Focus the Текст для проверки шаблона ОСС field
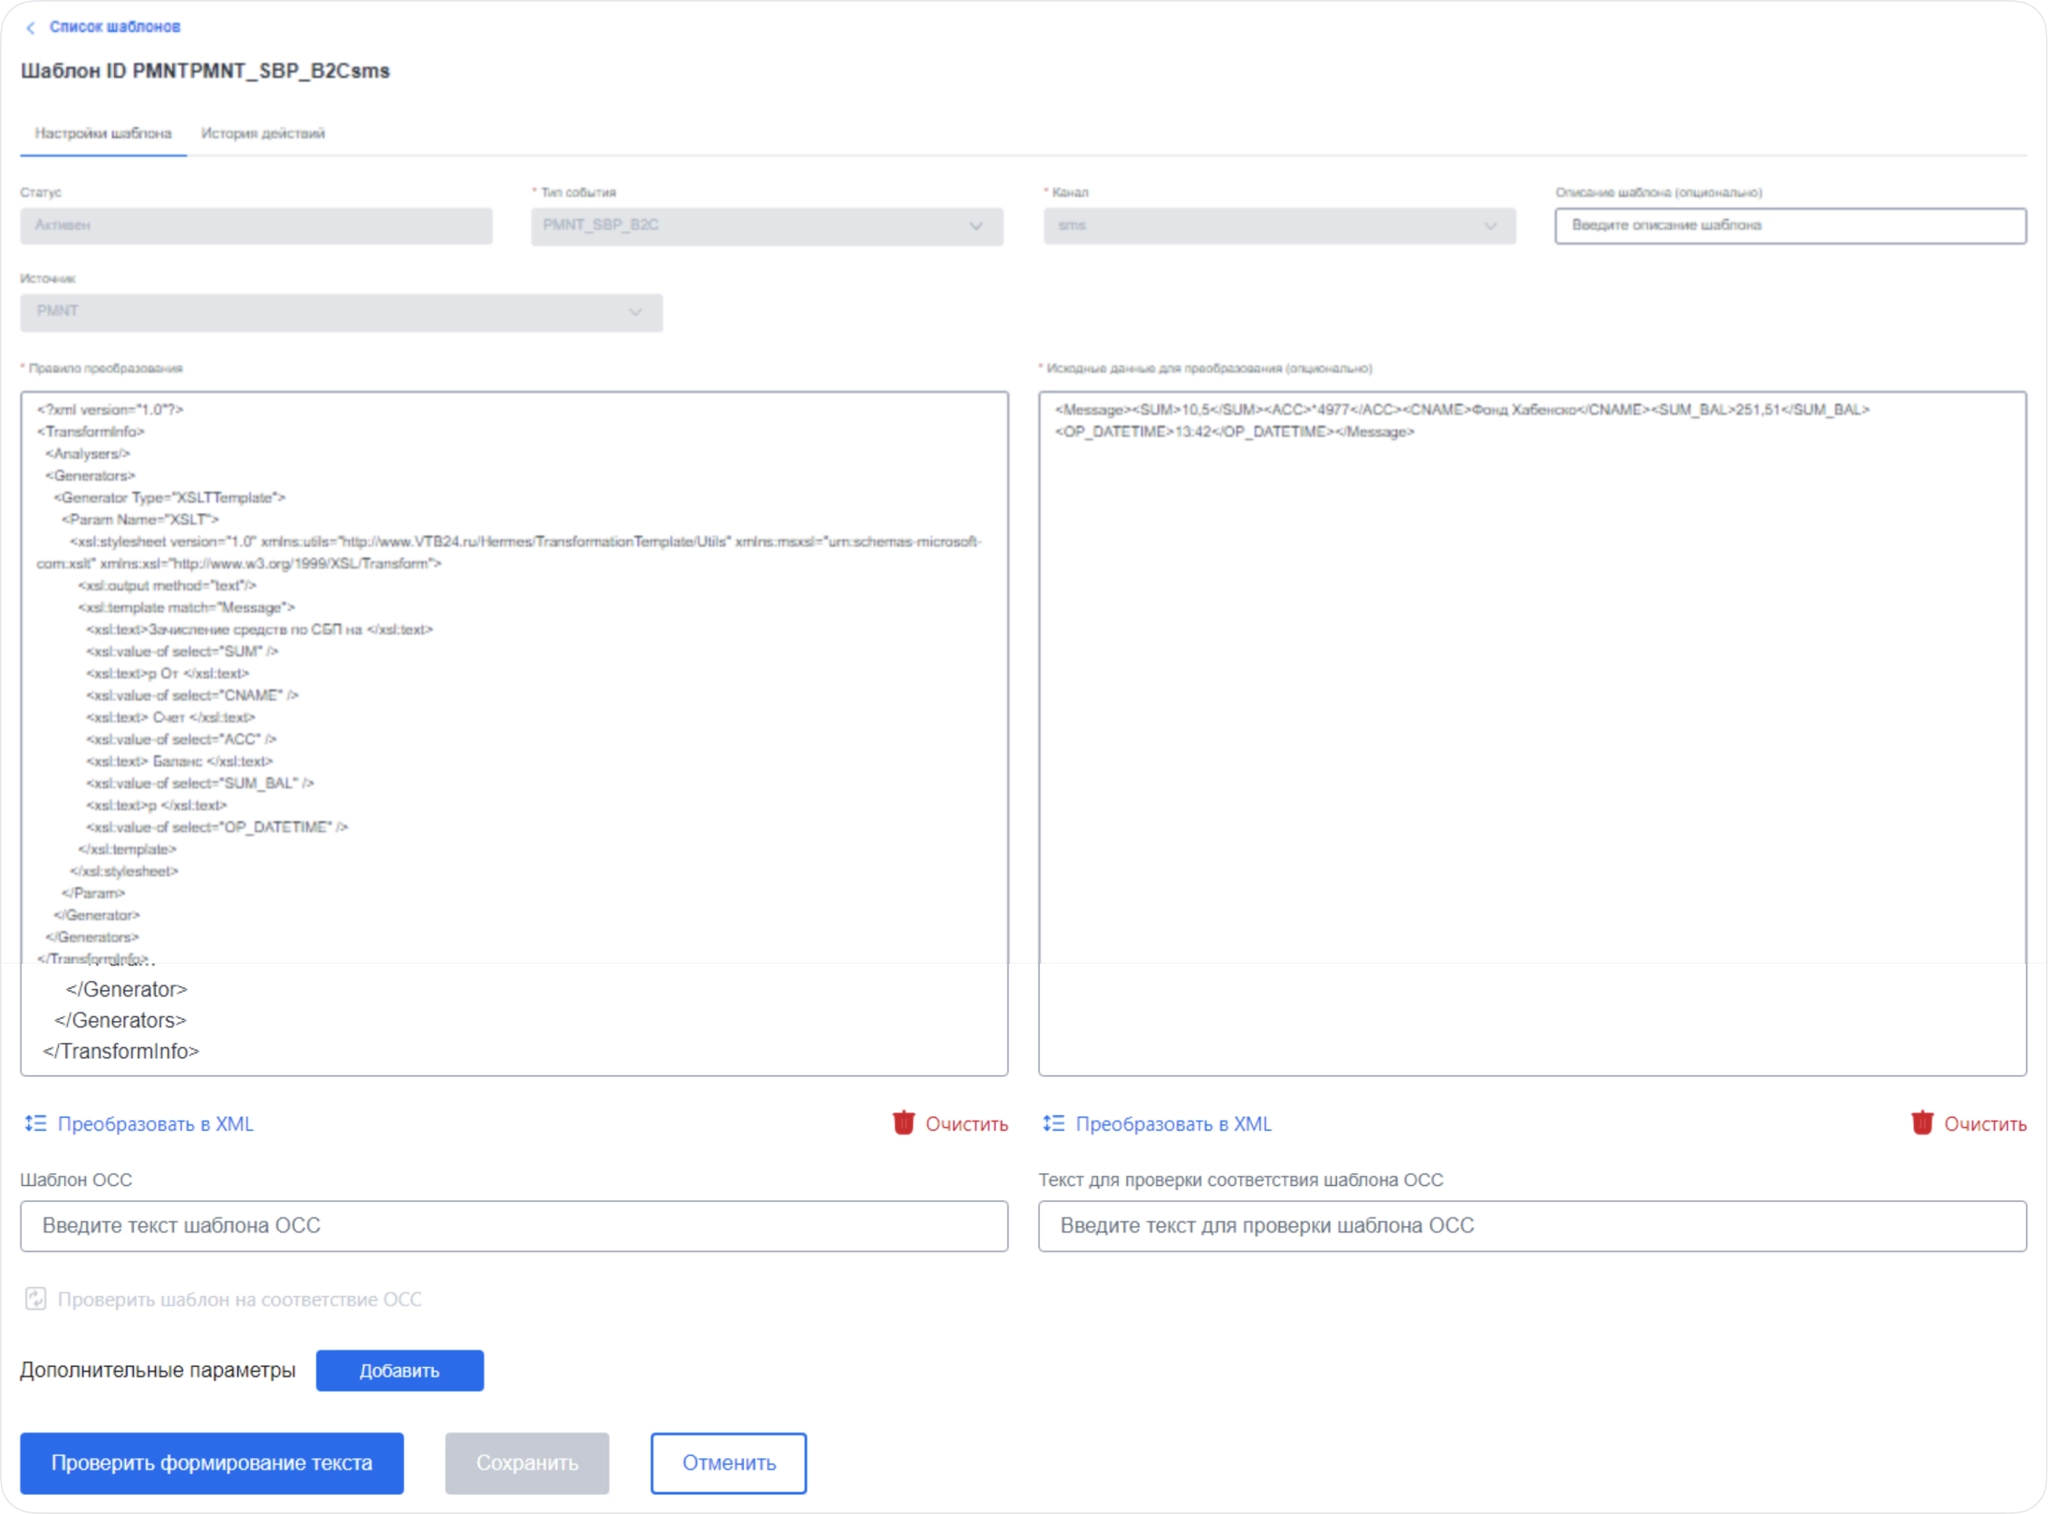This screenshot has width=2048, height=1514. pyautogui.click(x=1532, y=1226)
